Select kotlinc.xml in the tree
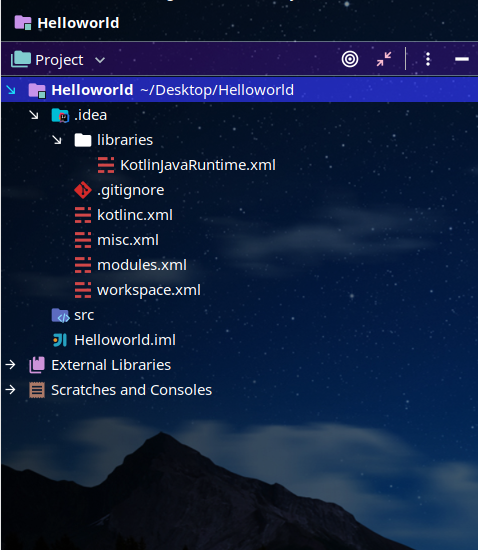The height and width of the screenshot is (550, 478). (135, 215)
